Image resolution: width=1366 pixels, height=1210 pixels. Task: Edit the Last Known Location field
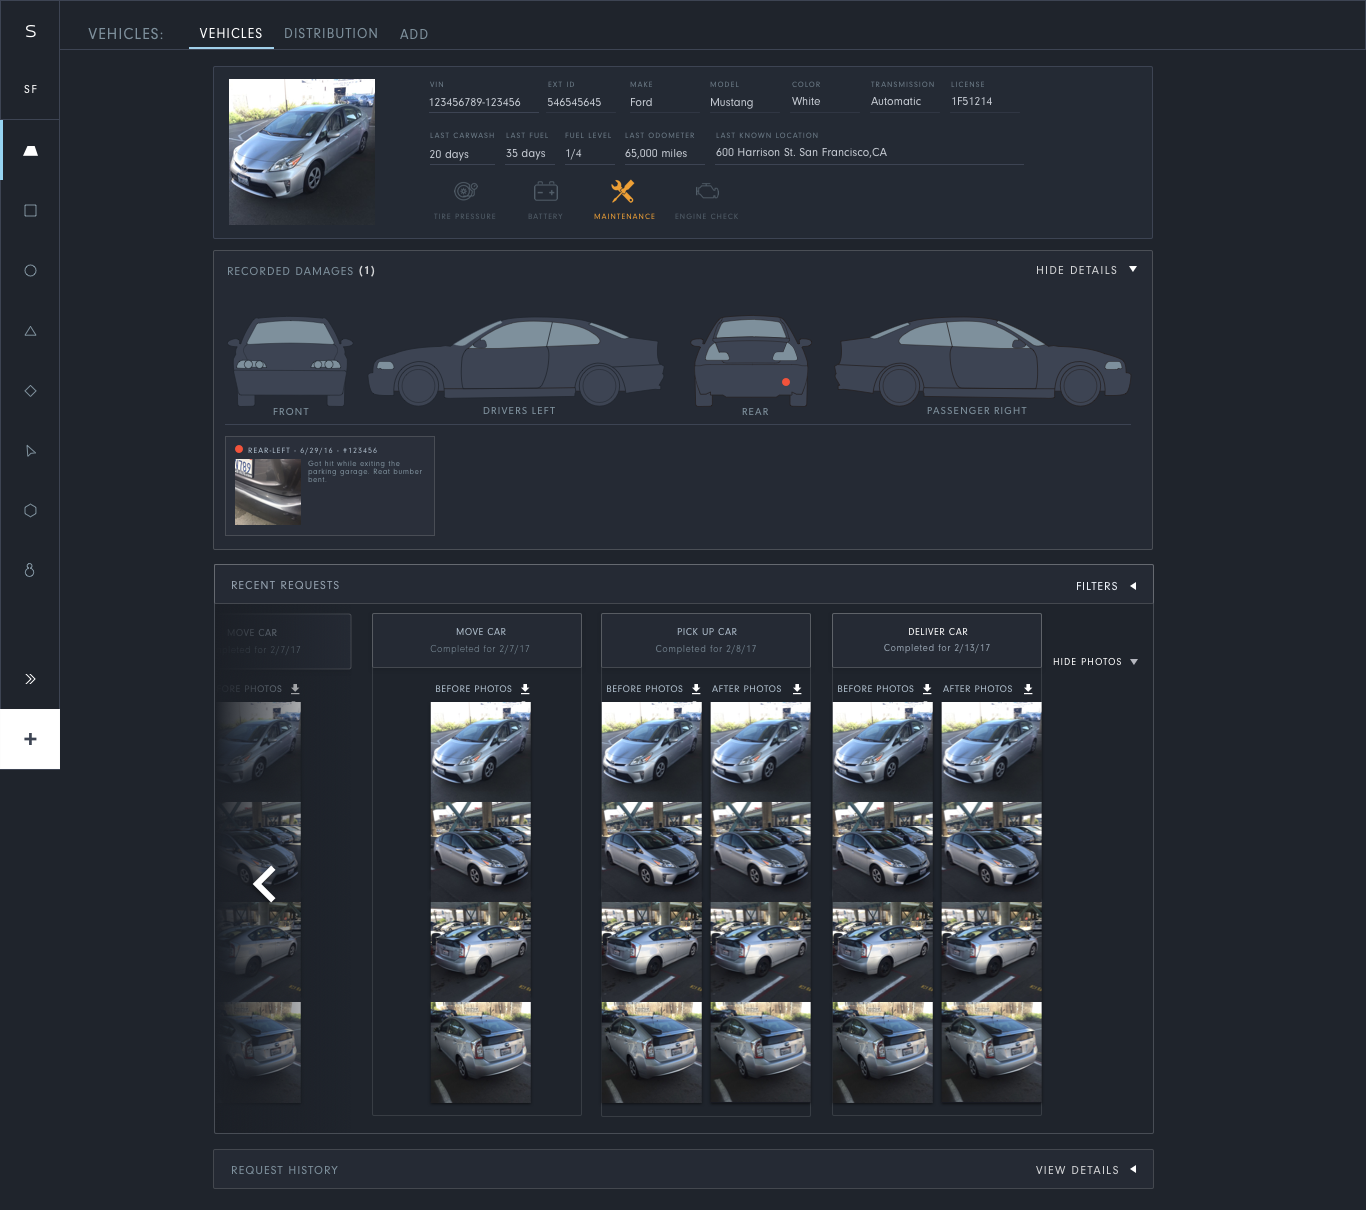coord(869,153)
